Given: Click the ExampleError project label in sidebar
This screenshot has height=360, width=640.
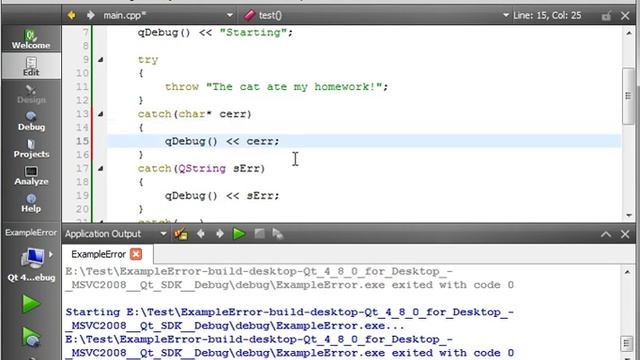Looking at the screenshot, I should click(x=31, y=233).
